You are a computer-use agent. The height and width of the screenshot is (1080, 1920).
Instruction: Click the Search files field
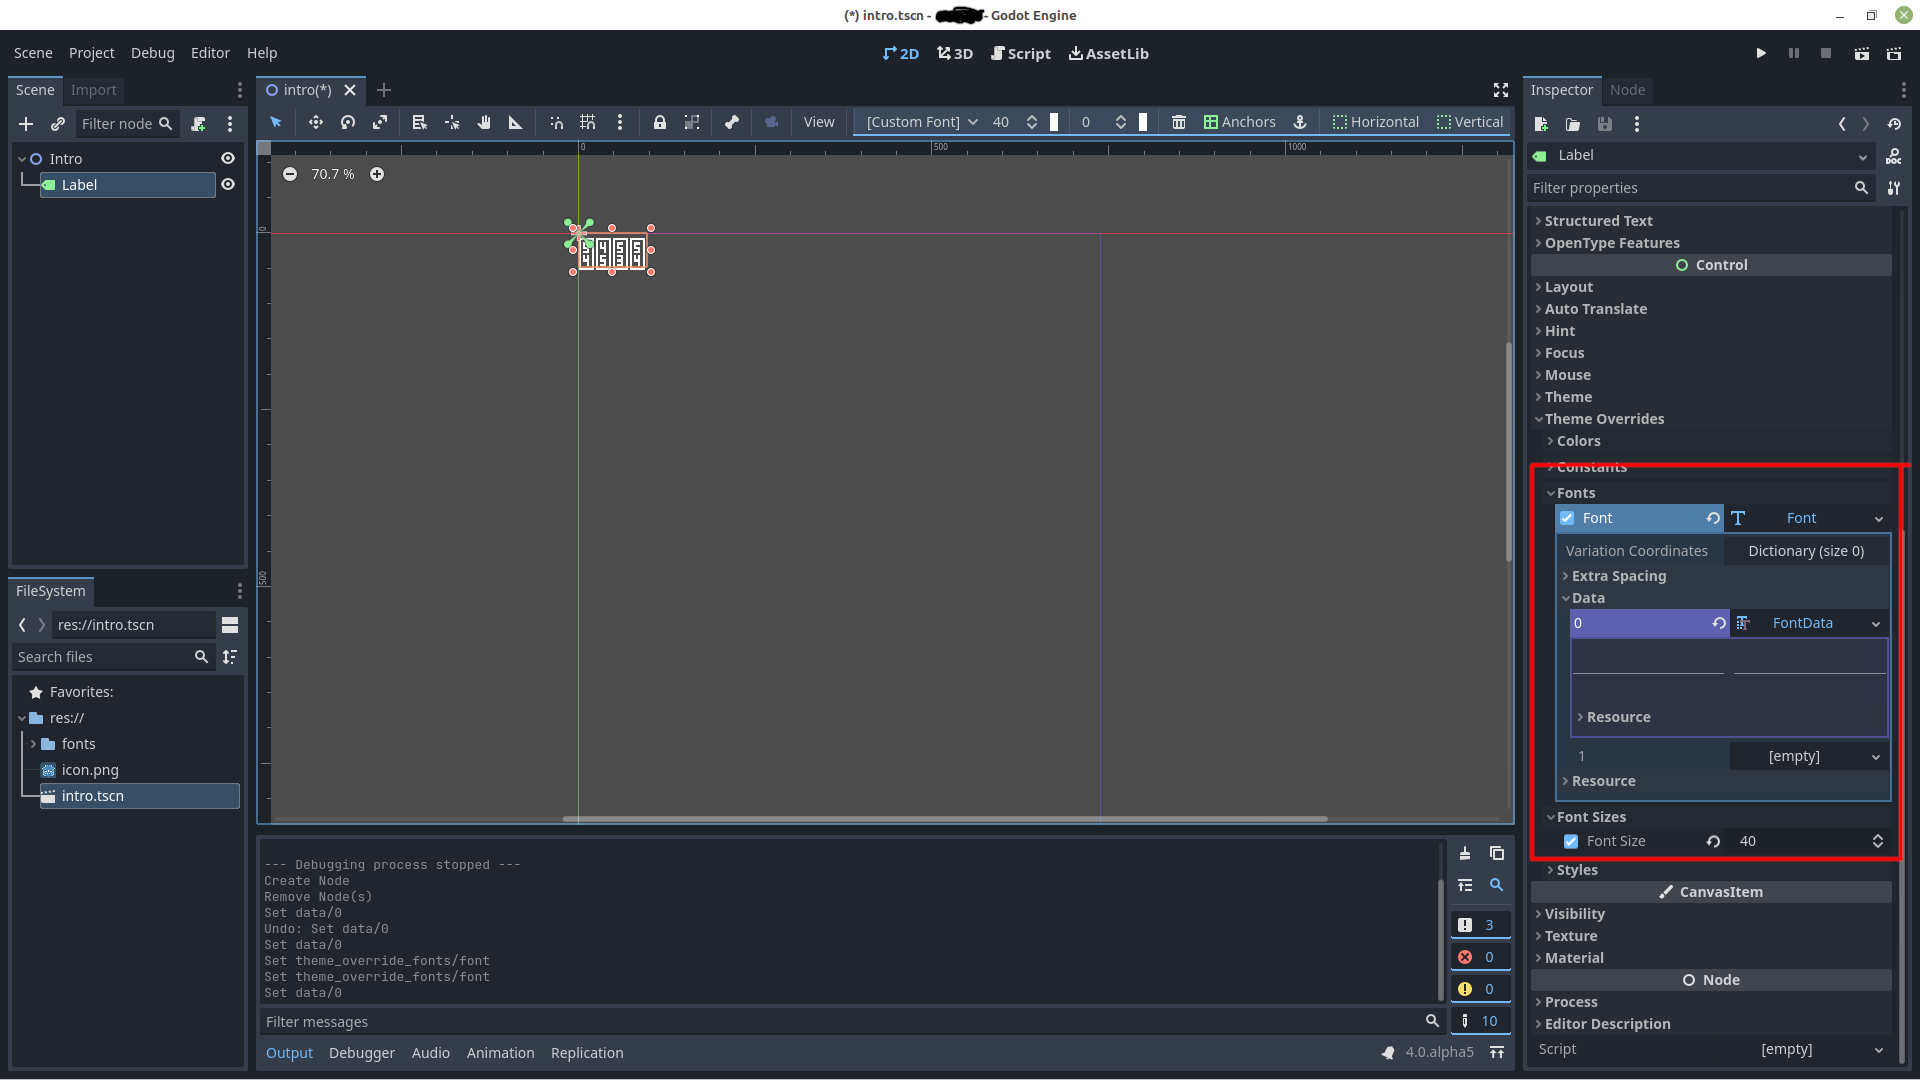[113, 657]
